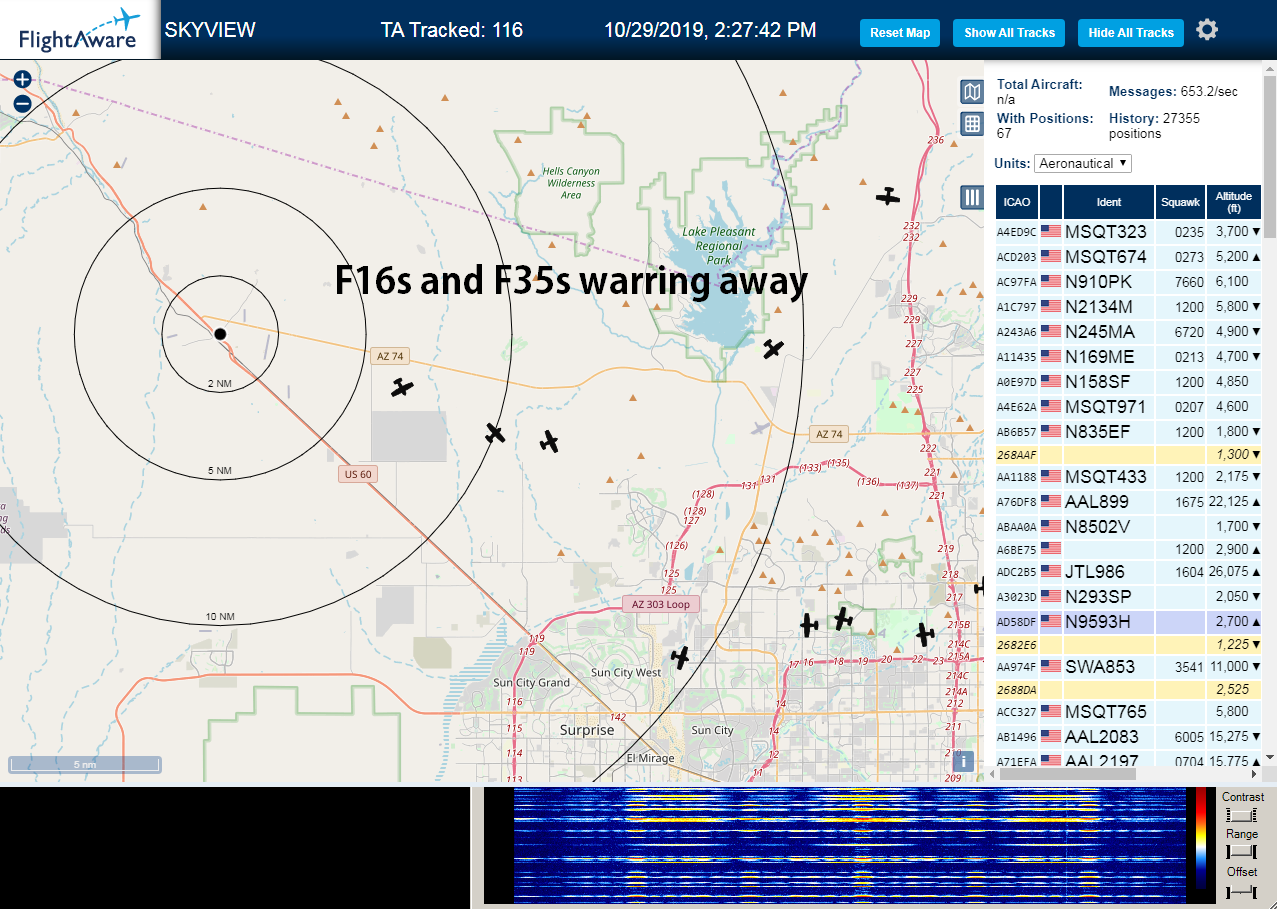Select the MSQT674 aircraft row

[x=1129, y=256]
